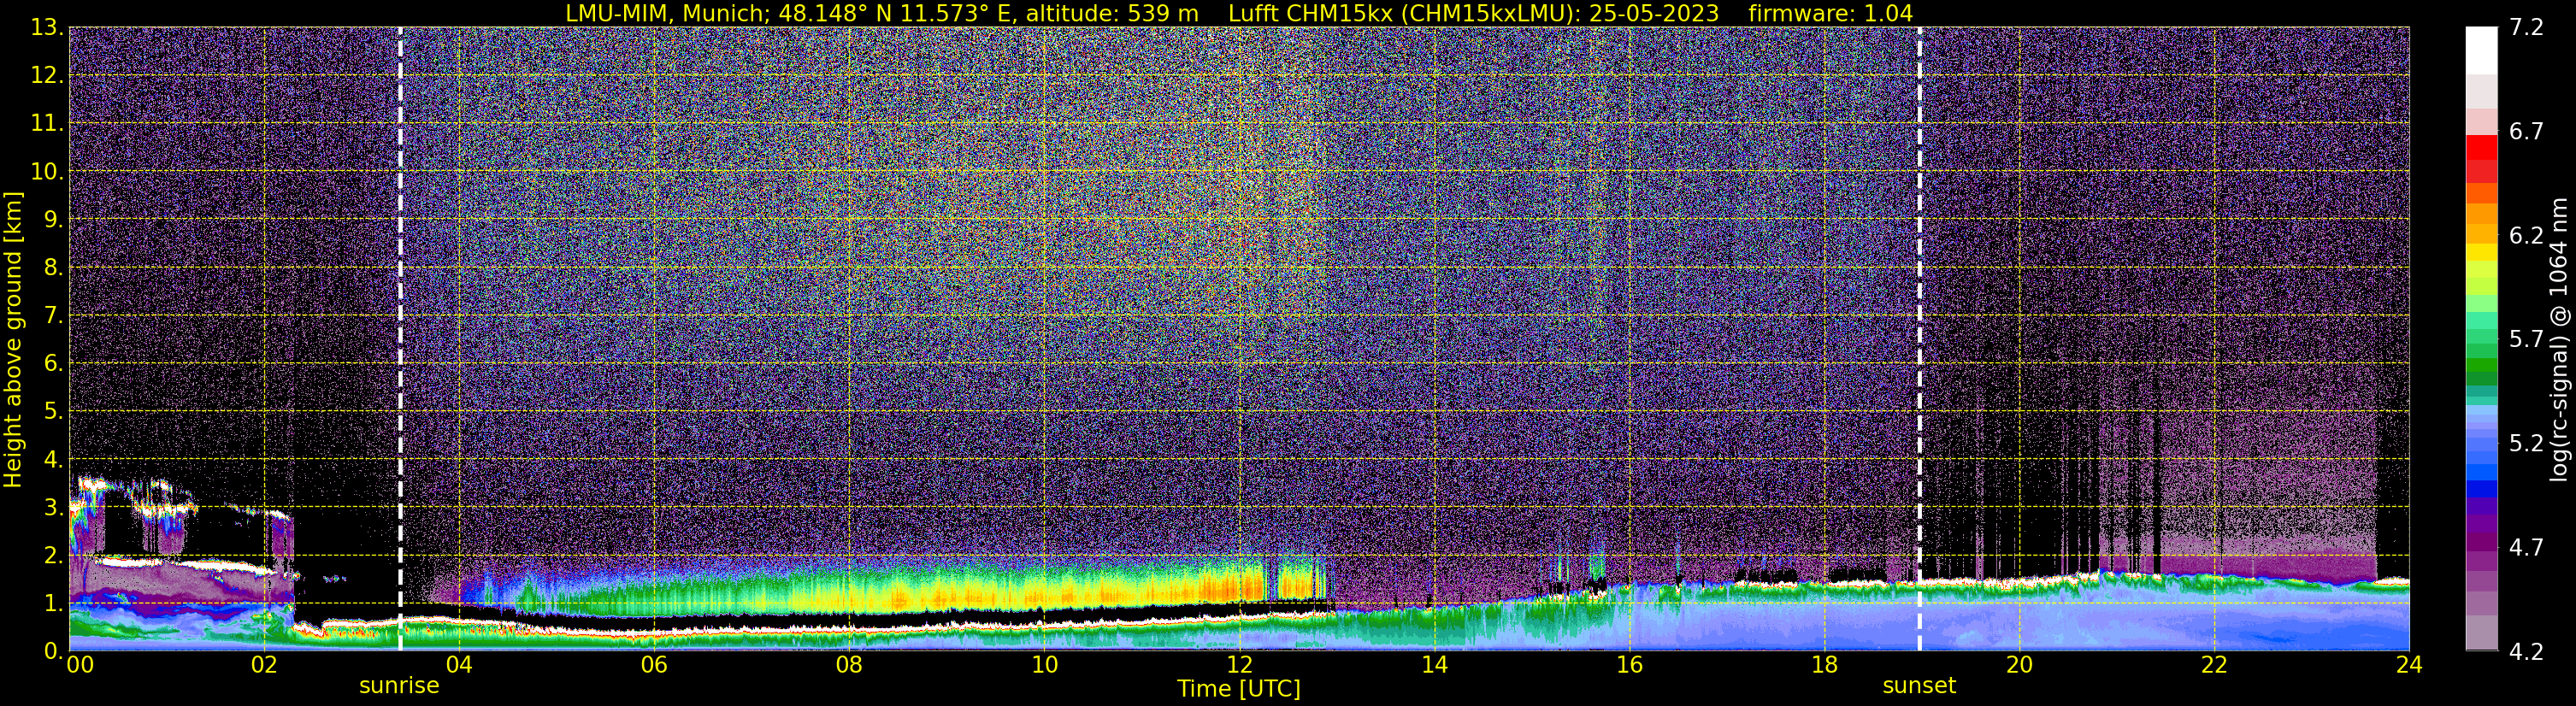Click the x-axis tick label '06'
Screen dimensions: 2576x706
(x=654, y=665)
